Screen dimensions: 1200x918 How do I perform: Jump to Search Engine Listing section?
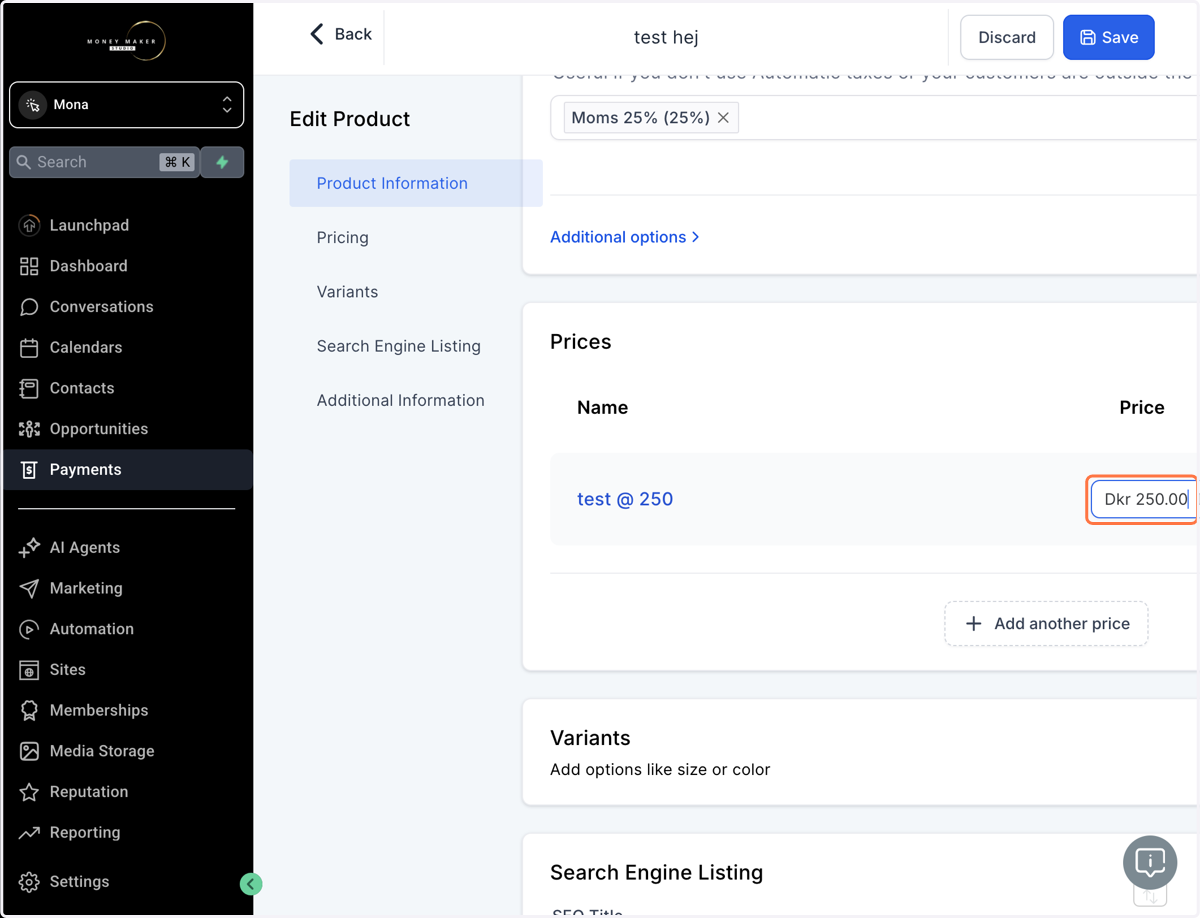[399, 346]
